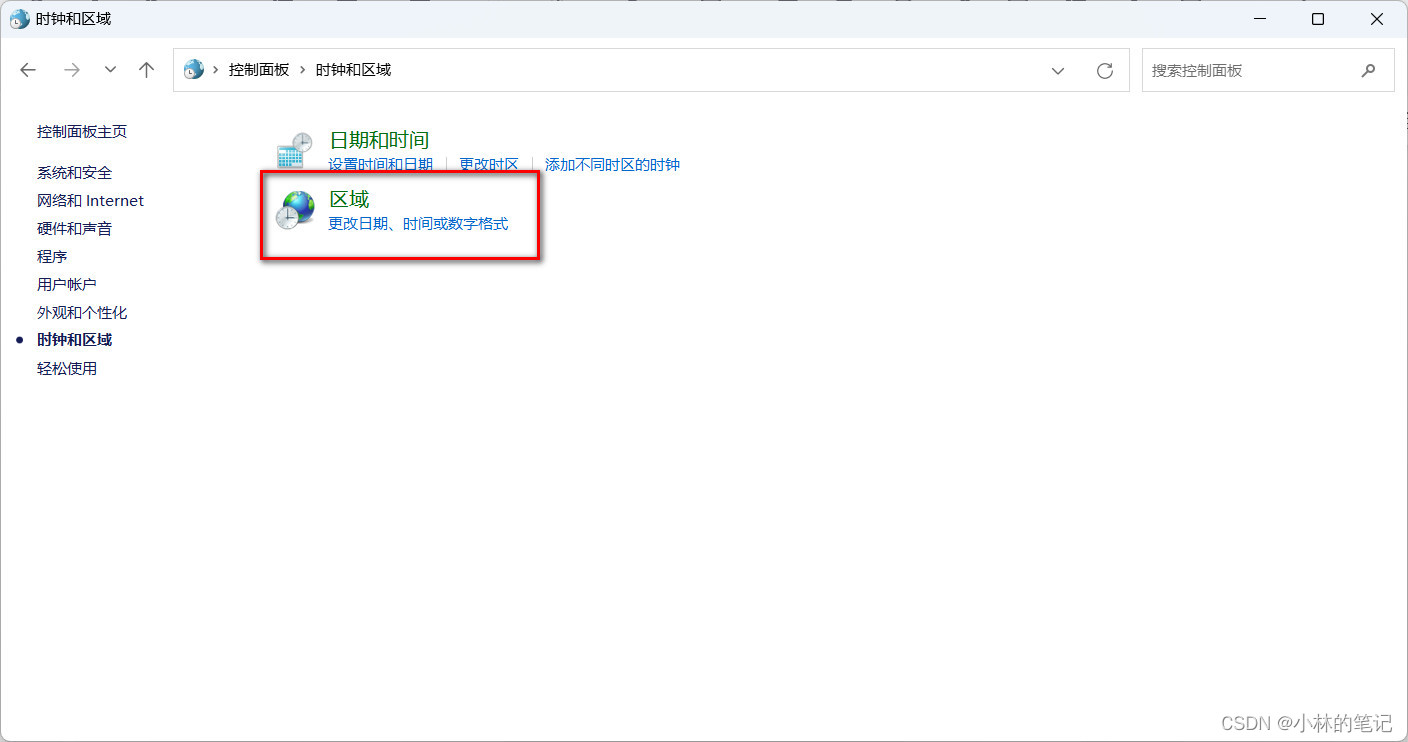Click 更改时区 link

(x=489, y=164)
